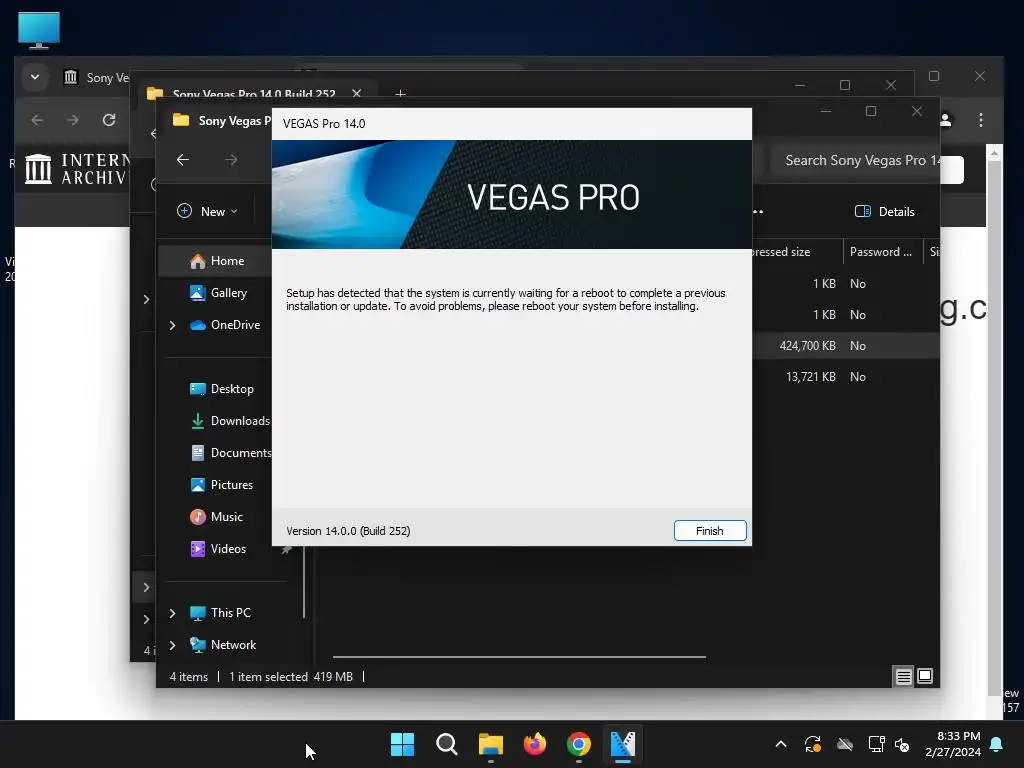Open the clock and date flyout
1024x768 pixels.
953,744
